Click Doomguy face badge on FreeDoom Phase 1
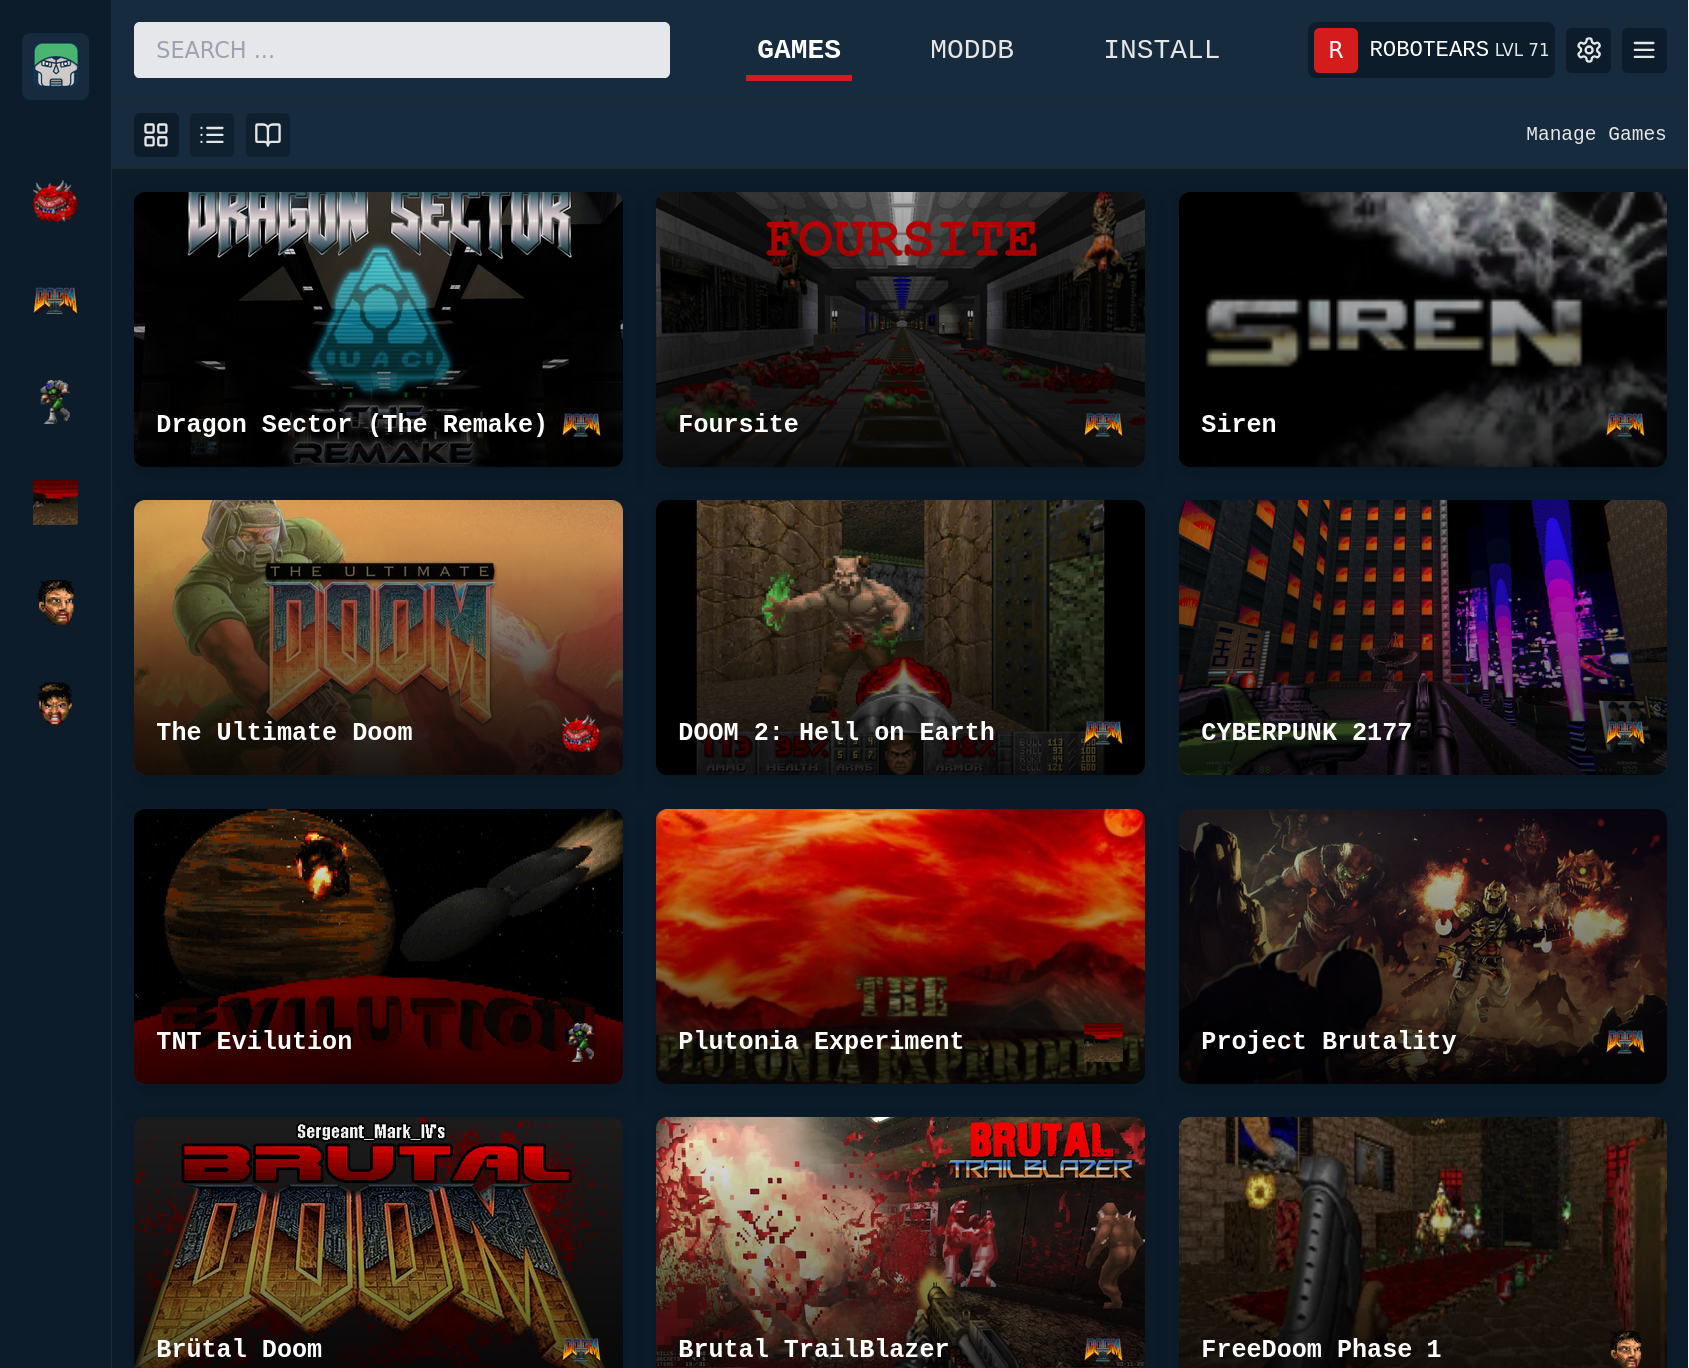This screenshot has height=1368, width=1689. pyautogui.click(x=1626, y=1349)
